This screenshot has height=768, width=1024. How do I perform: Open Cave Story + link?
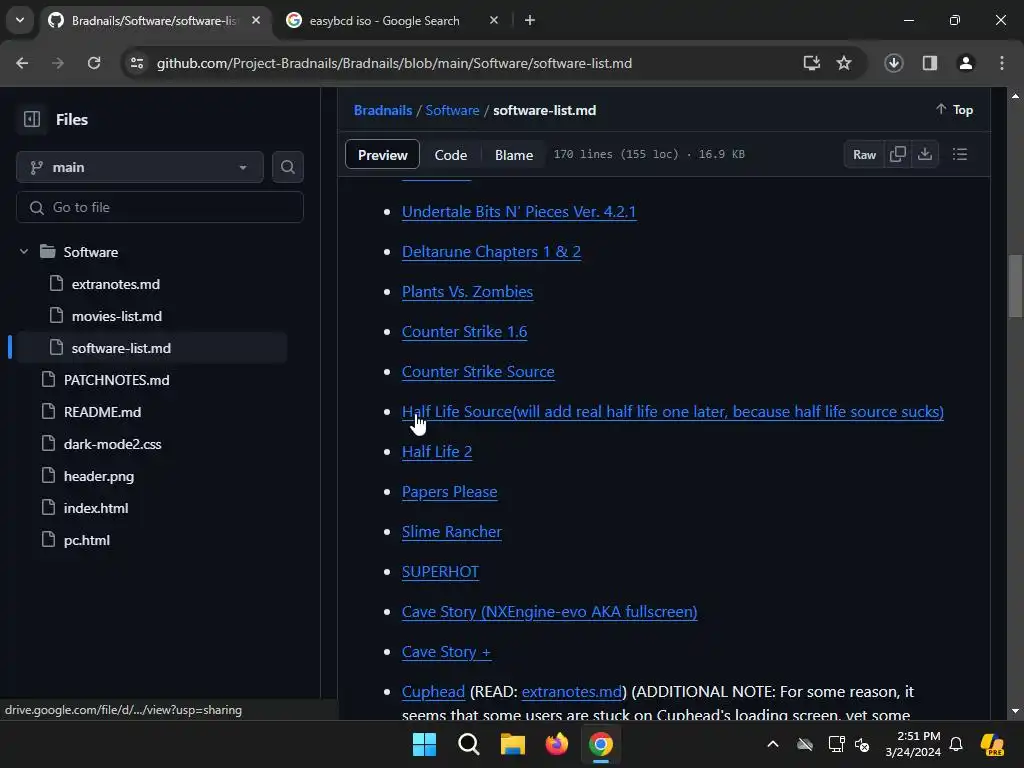[x=446, y=652]
